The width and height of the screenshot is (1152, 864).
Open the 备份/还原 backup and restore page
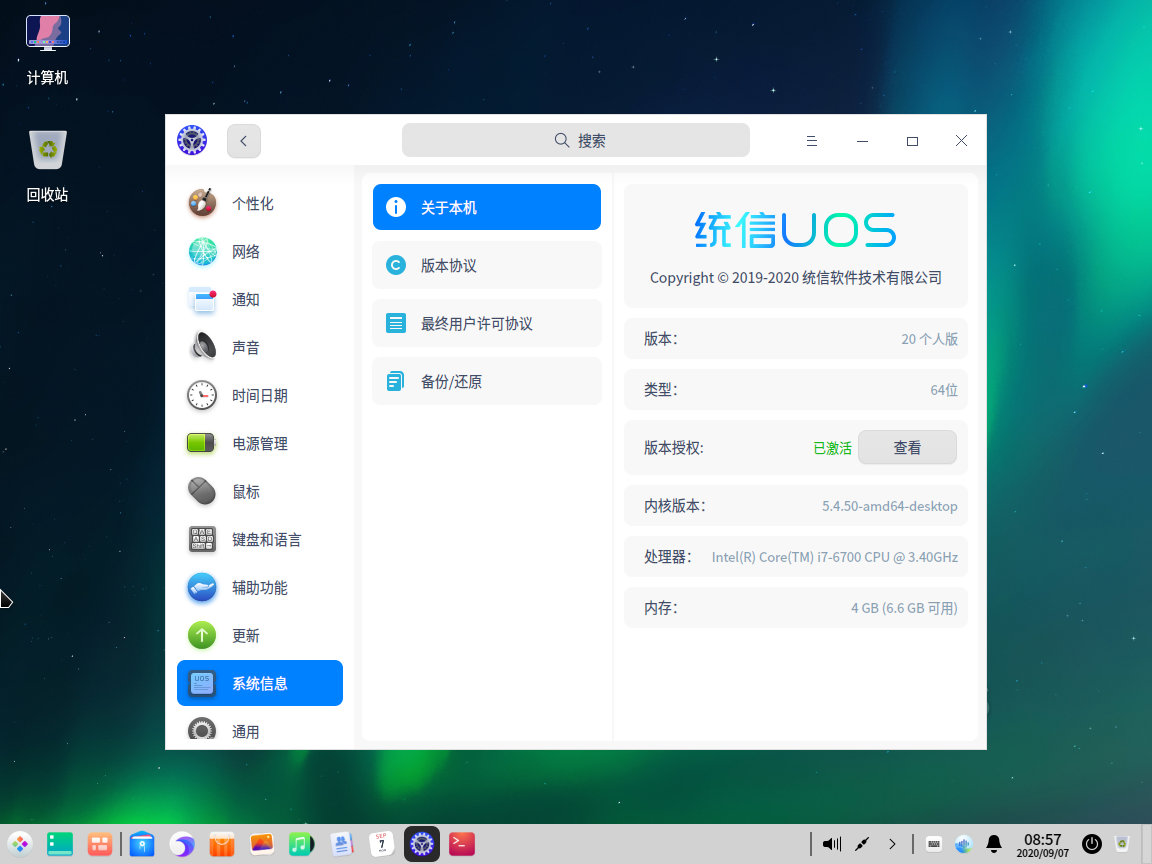coord(486,381)
